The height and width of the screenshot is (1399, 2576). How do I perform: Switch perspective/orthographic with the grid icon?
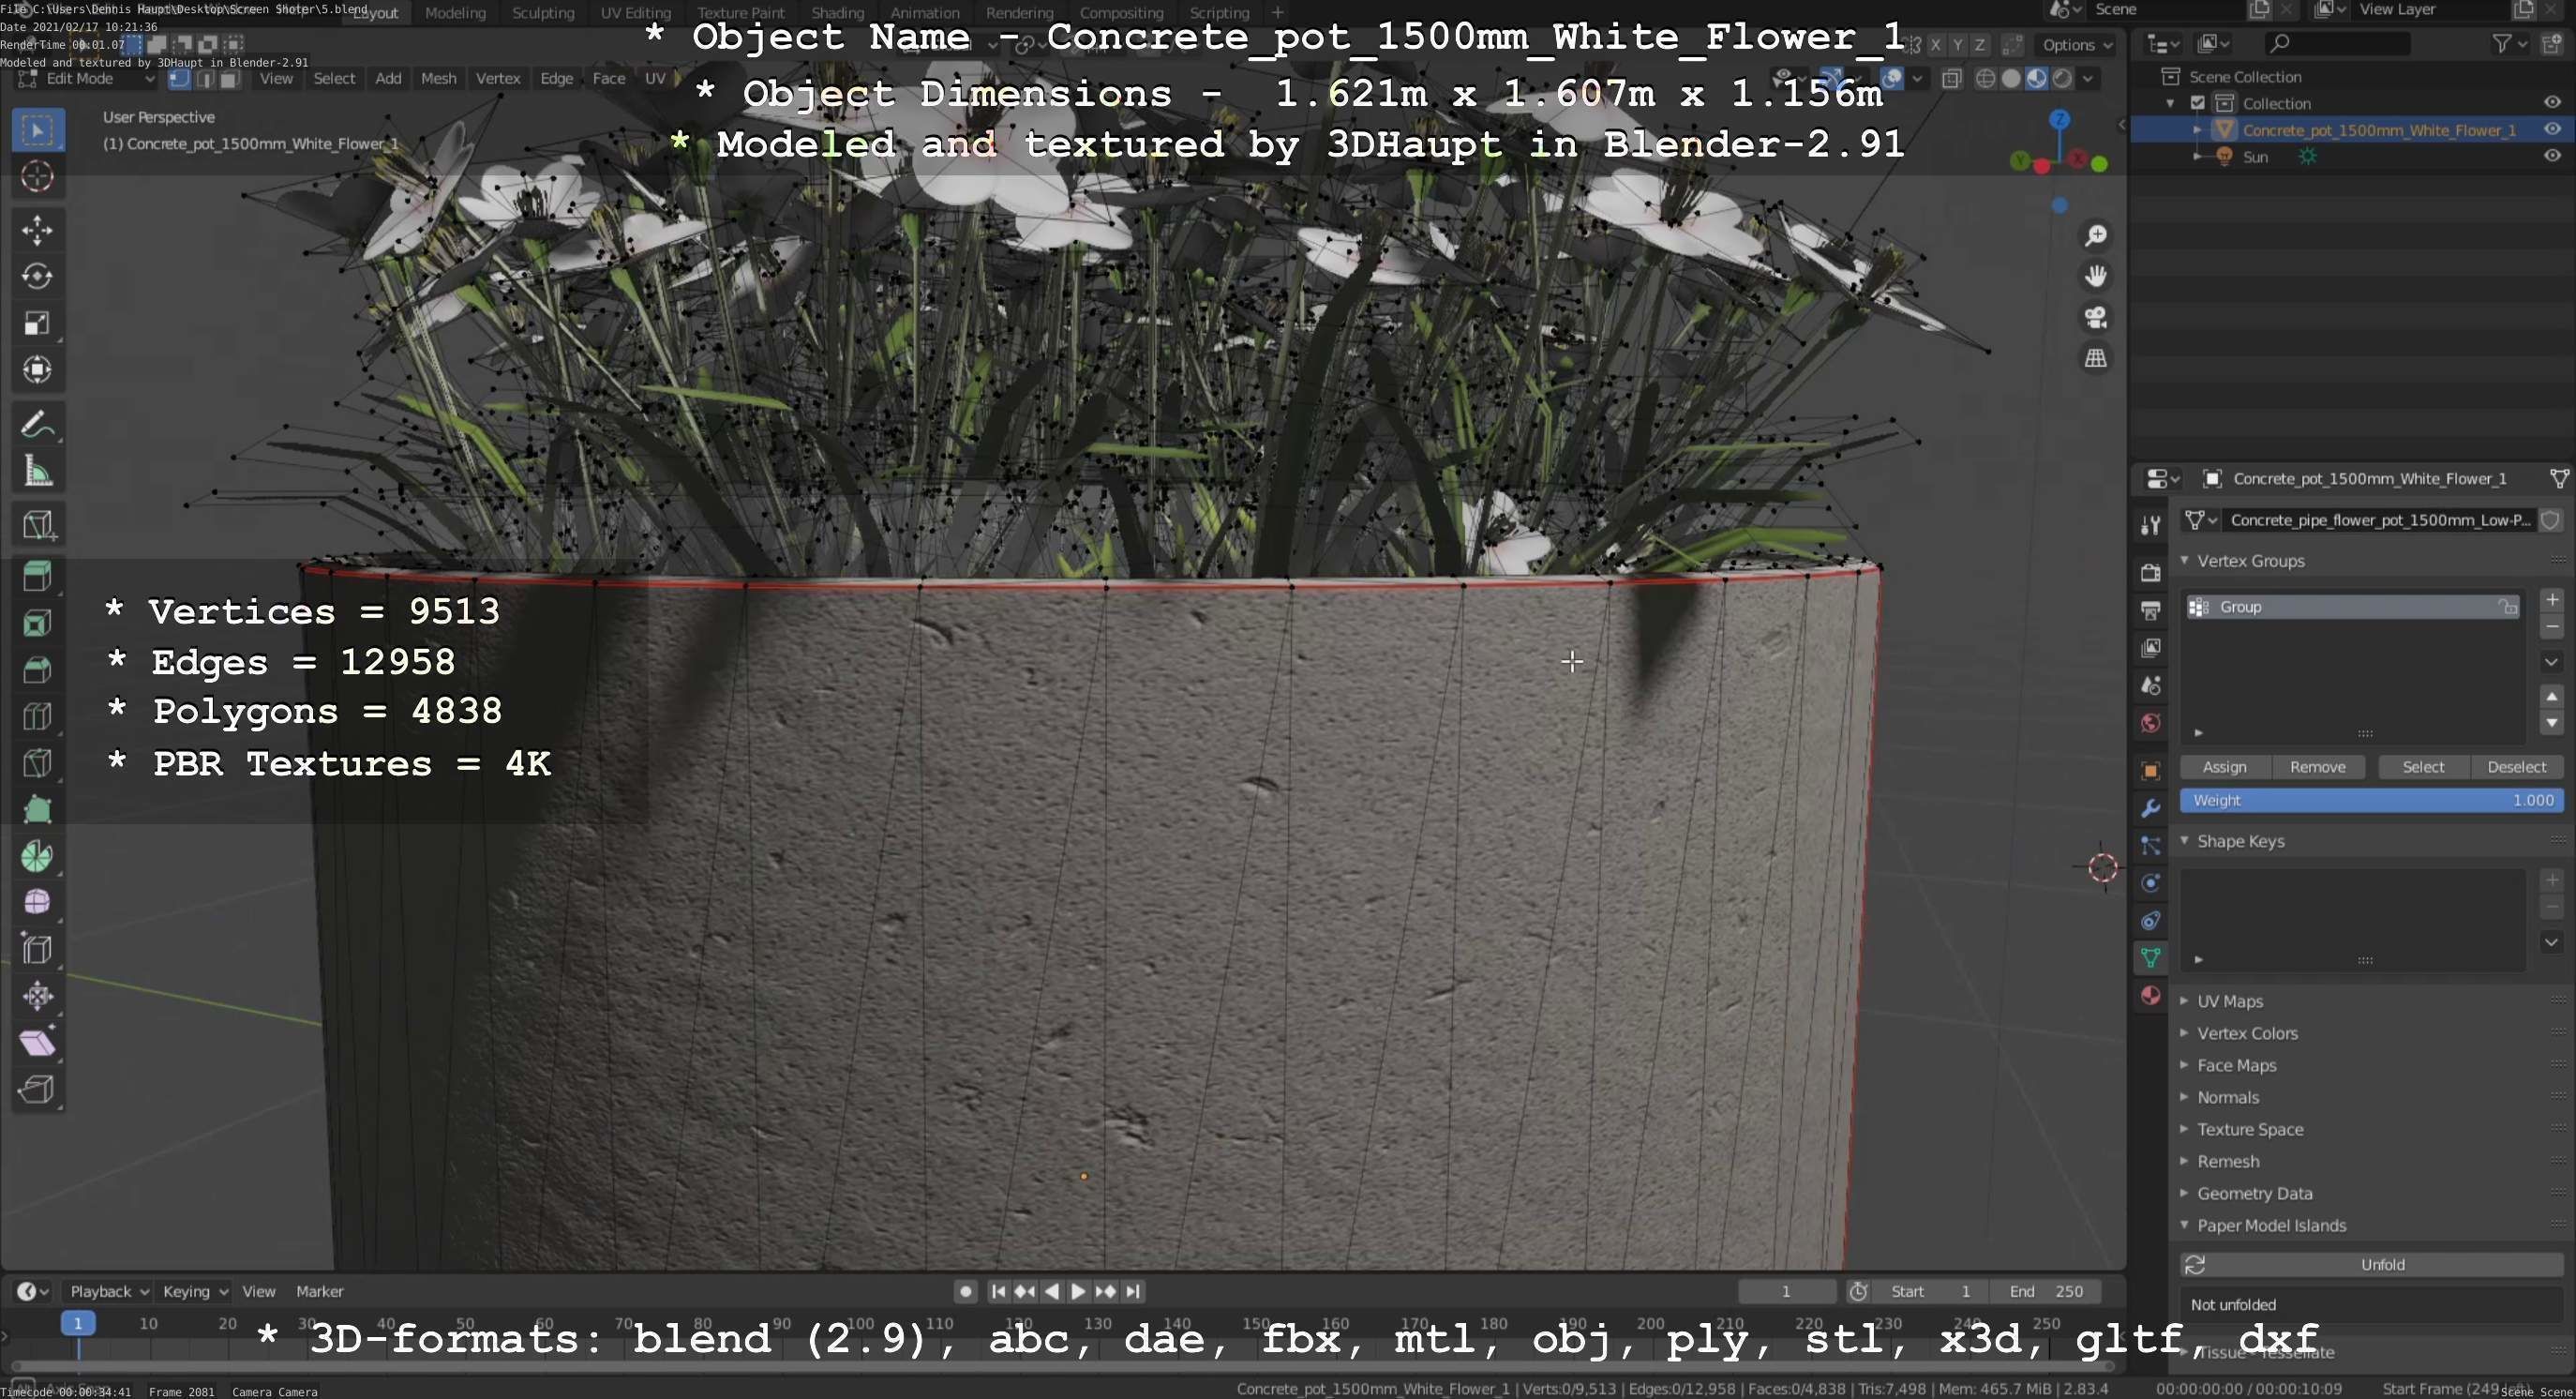coord(2095,358)
